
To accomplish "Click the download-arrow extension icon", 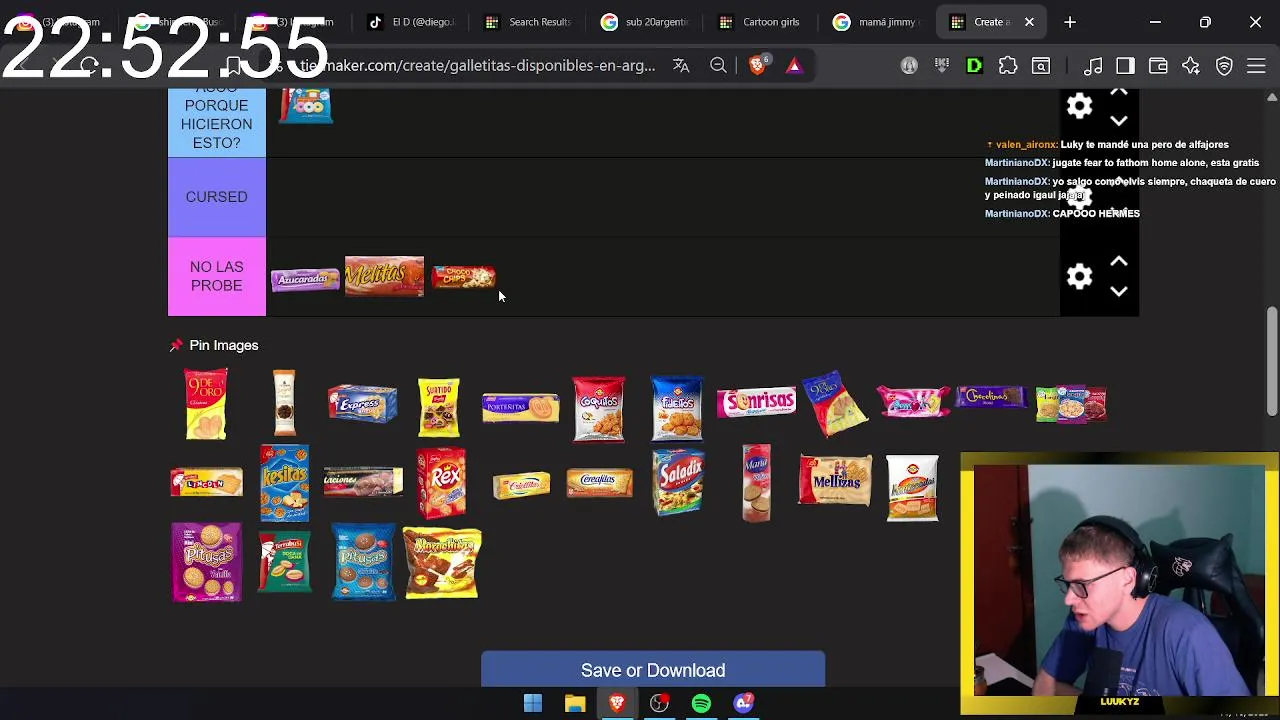I will (x=941, y=66).
